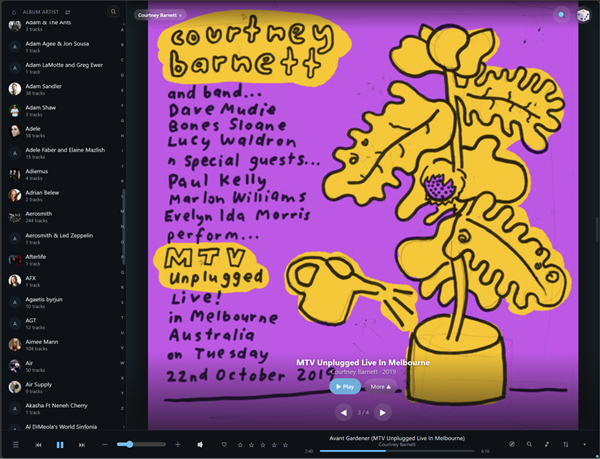Jump to letter G in alphabet index
The width and height of the screenshot is (600, 459).
(x=122, y=120)
